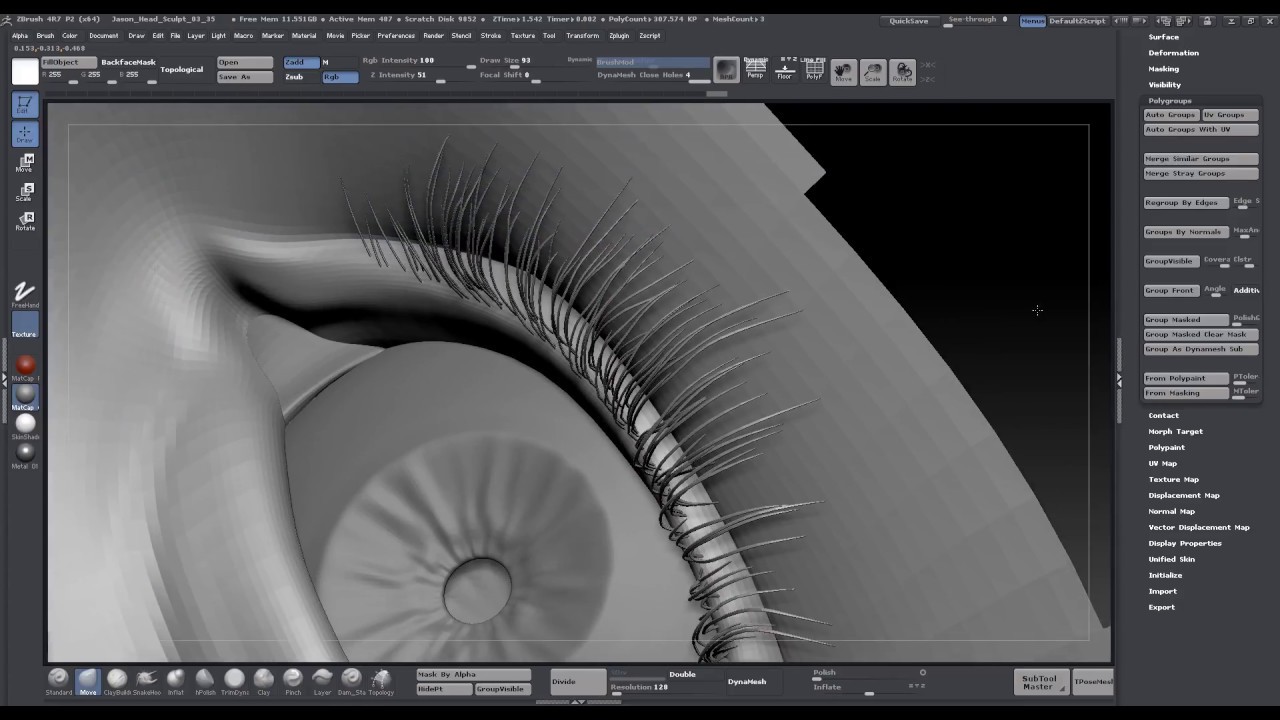Choose the Metal 01 material sphere
This screenshot has height=720, width=1280.
click(x=25, y=455)
